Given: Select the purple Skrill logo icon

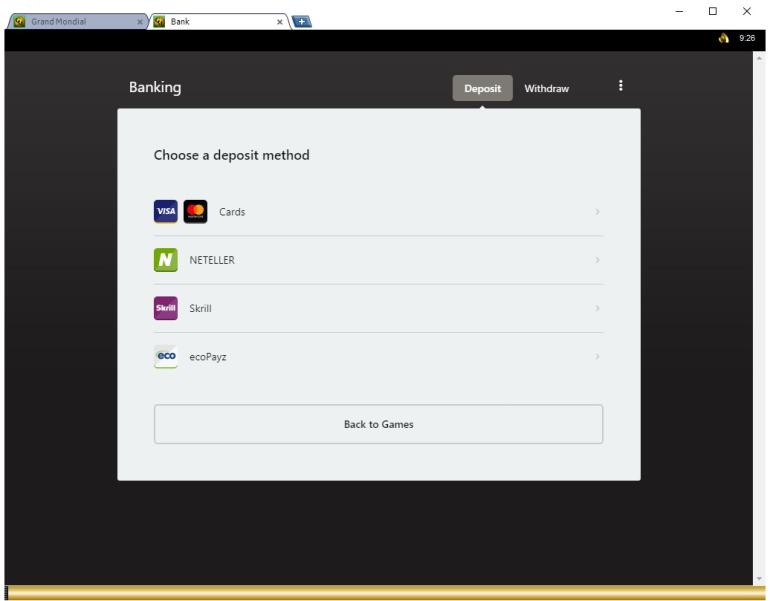Looking at the screenshot, I should point(165,308).
